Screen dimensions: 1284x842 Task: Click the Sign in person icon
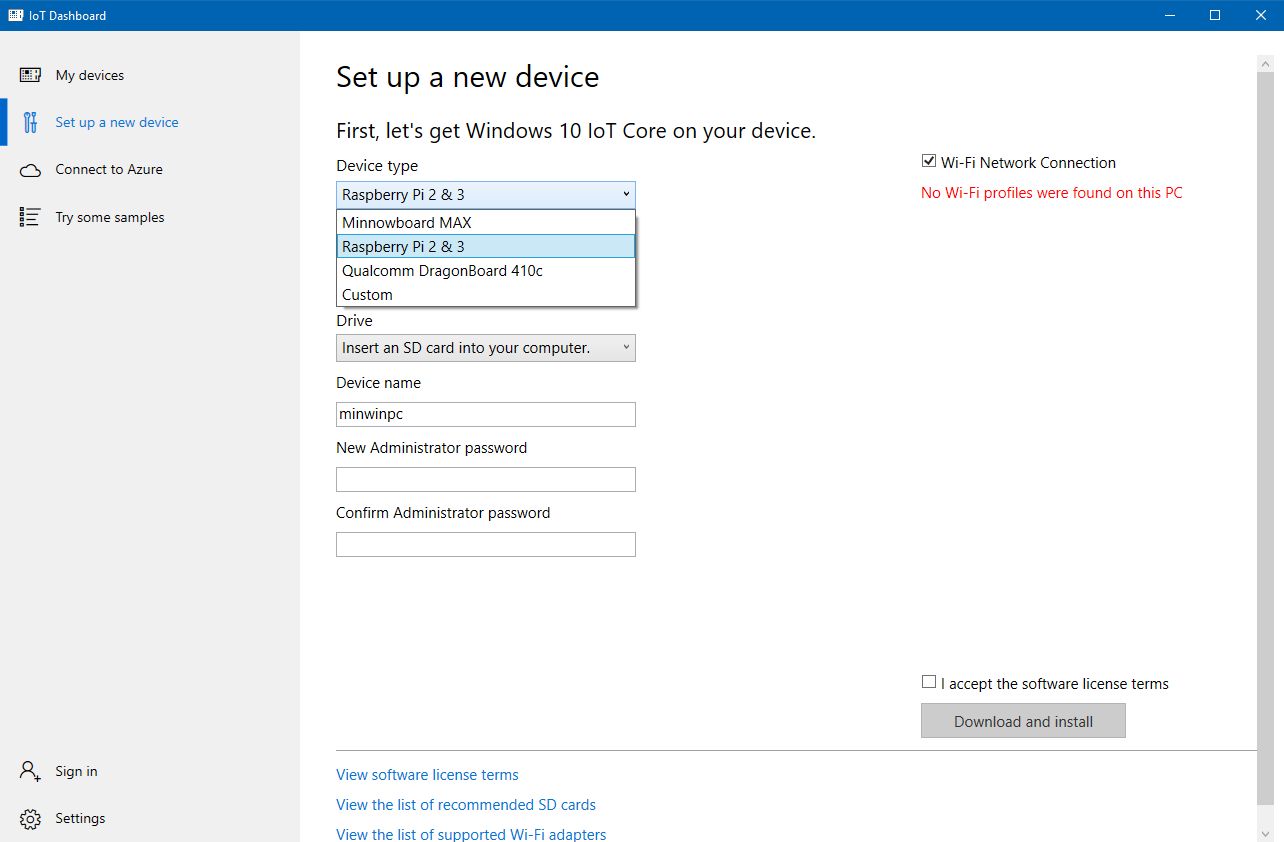[30, 771]
